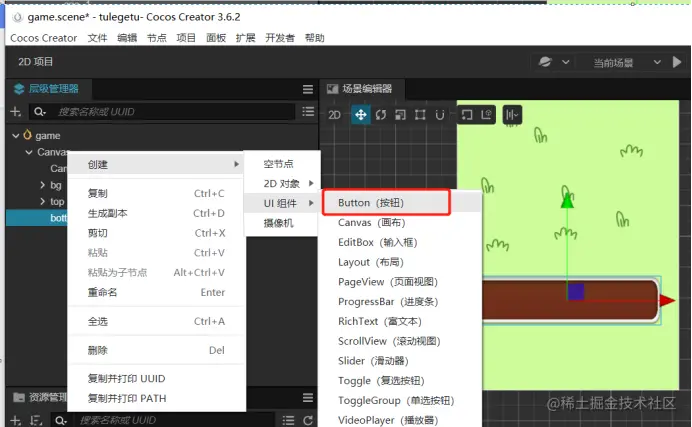Select the Rotate transform tool
Screen dimensions: 692x427
380,115
